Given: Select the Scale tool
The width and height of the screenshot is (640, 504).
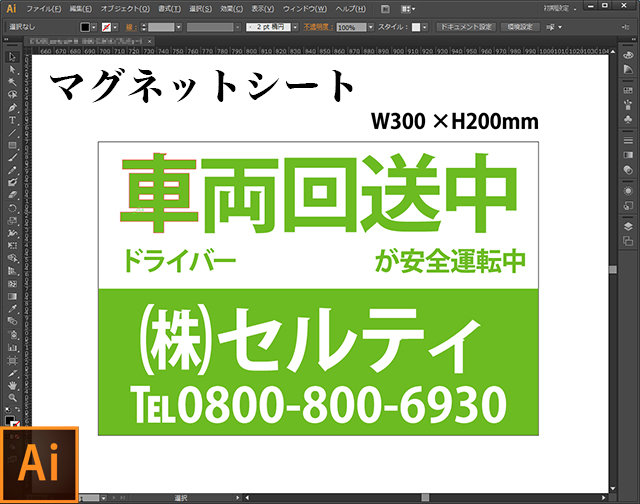Looking at the screenshot, I should (x=12, y=221).
